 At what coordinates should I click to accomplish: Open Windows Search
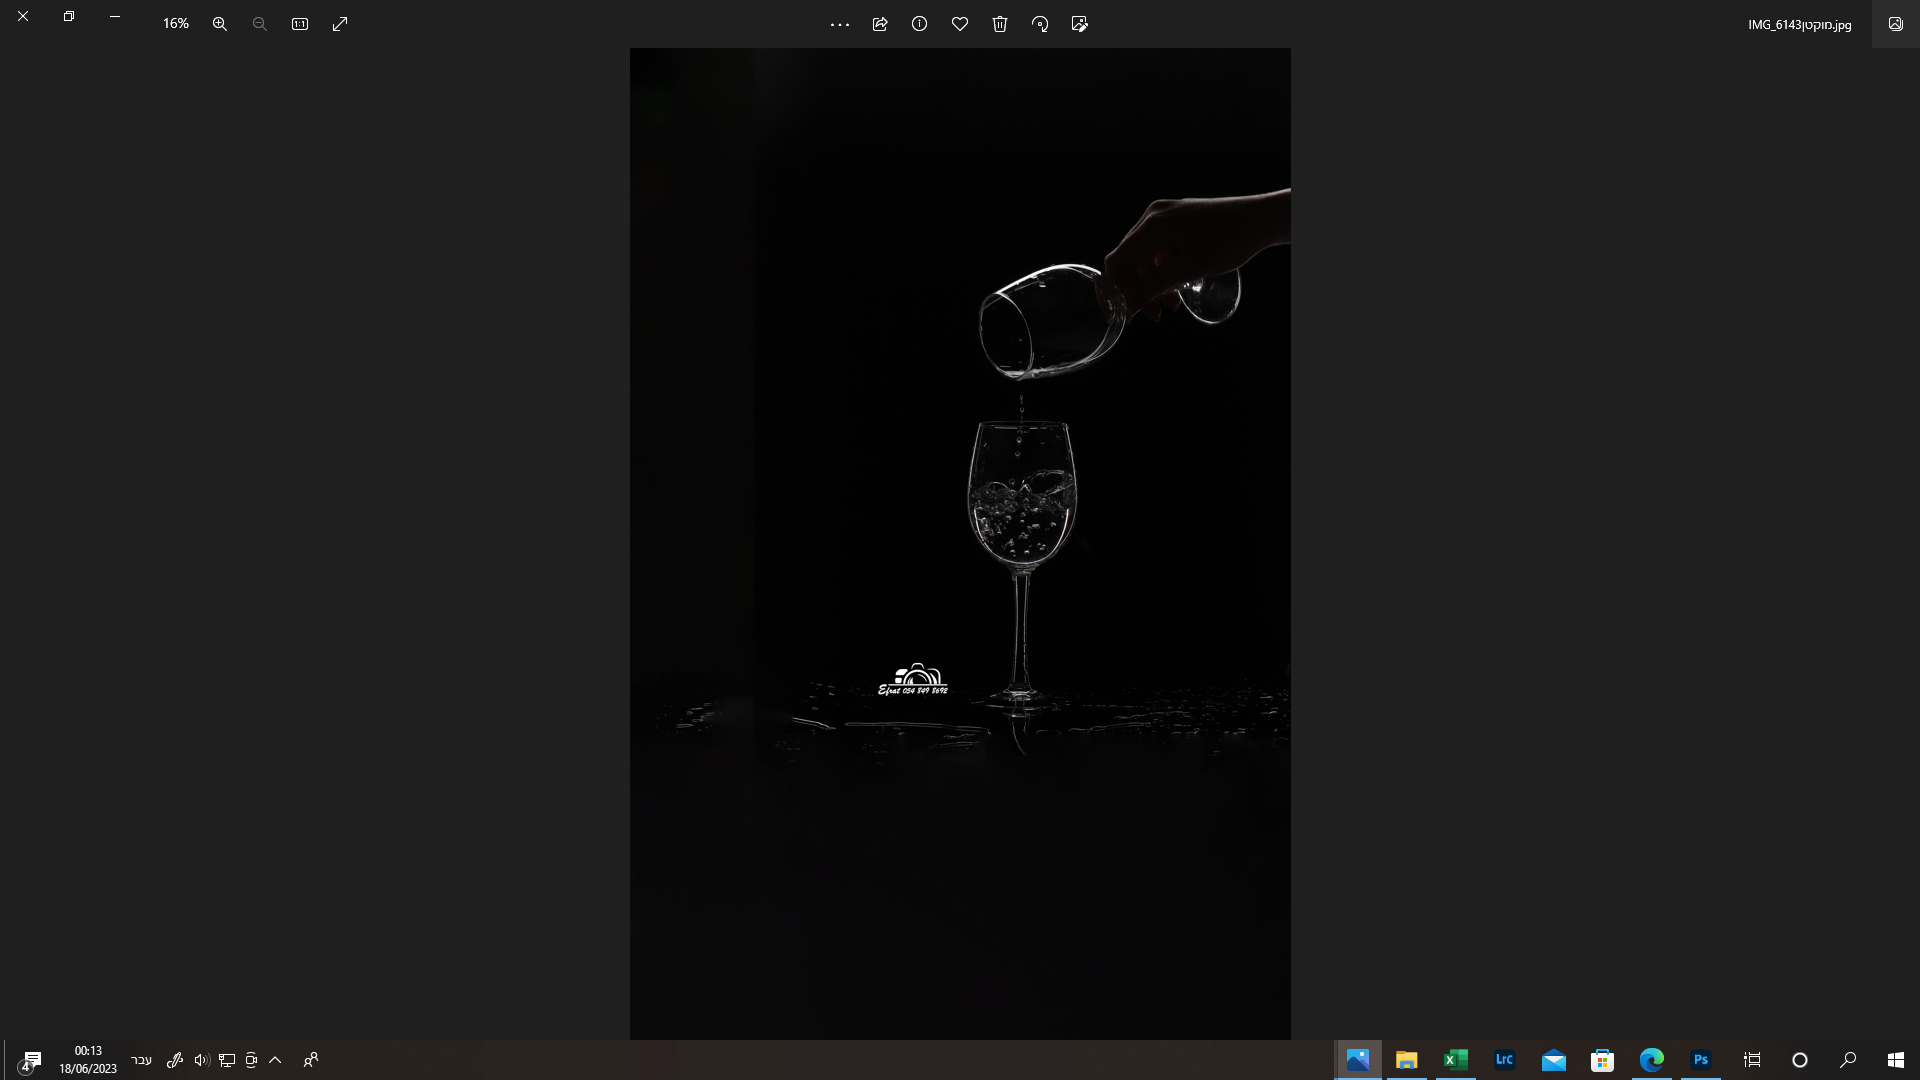[1849, 1060]
